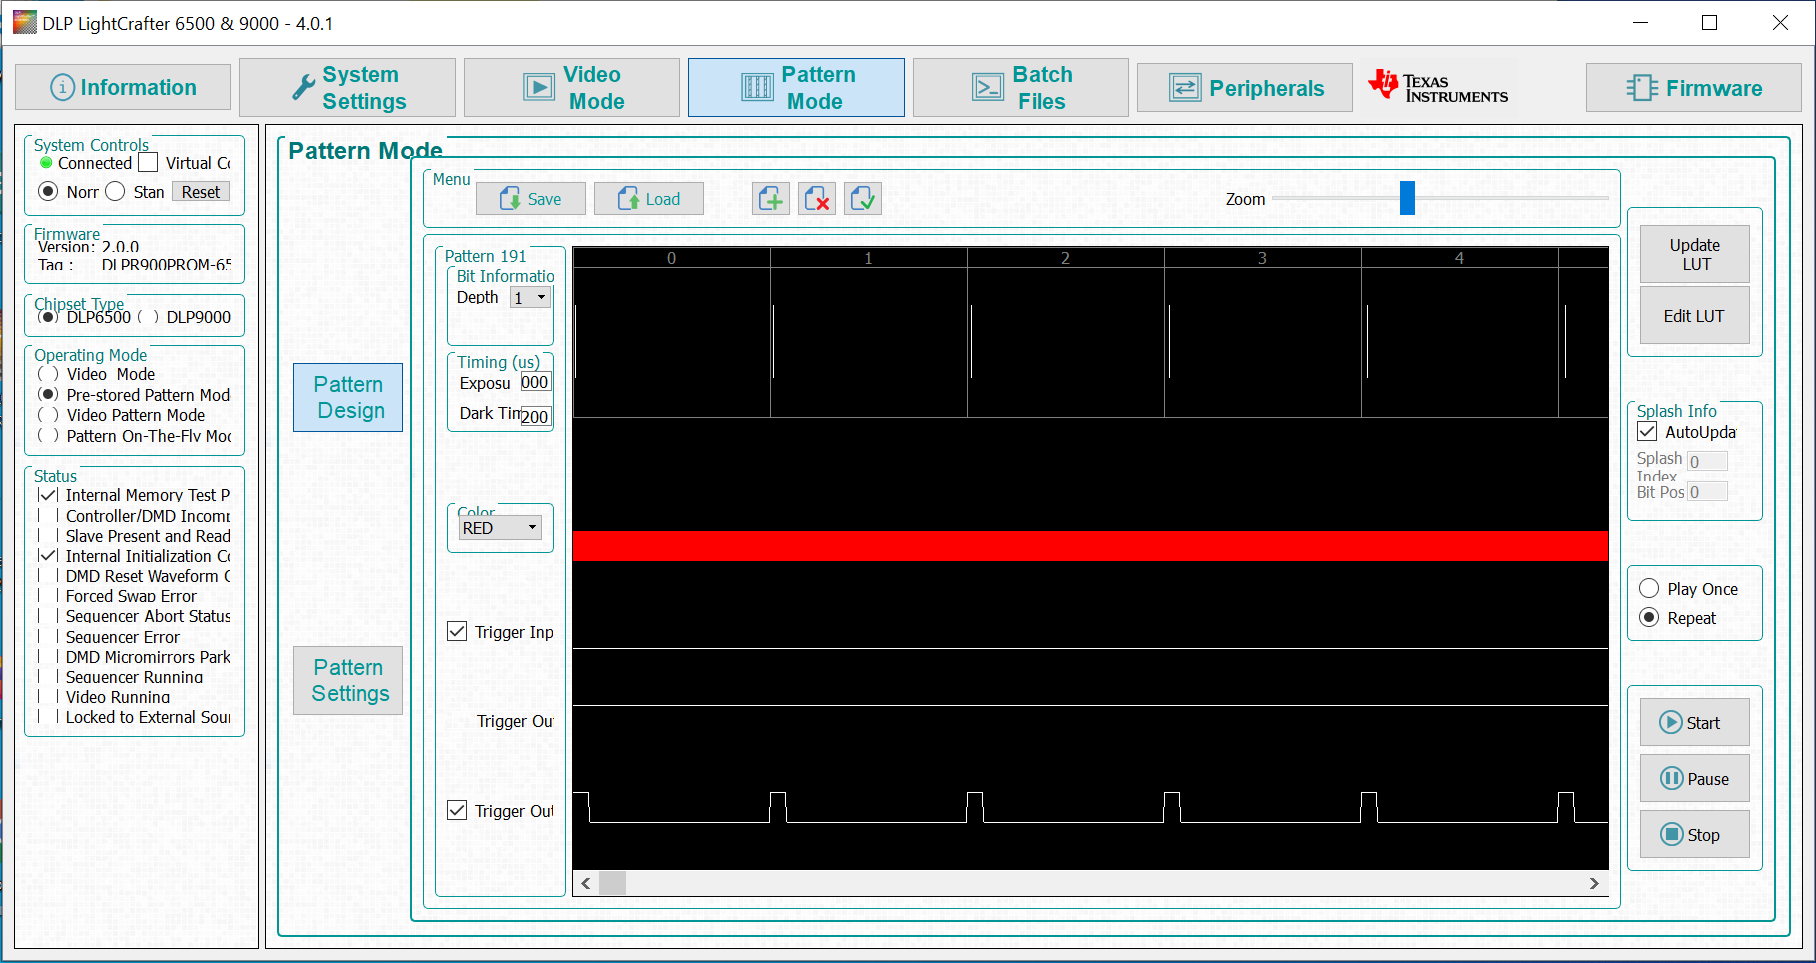Image resolution: width=1816 pixels, height=963 pixels.
Task: Maximize the application window
Action: point(1709,22)
